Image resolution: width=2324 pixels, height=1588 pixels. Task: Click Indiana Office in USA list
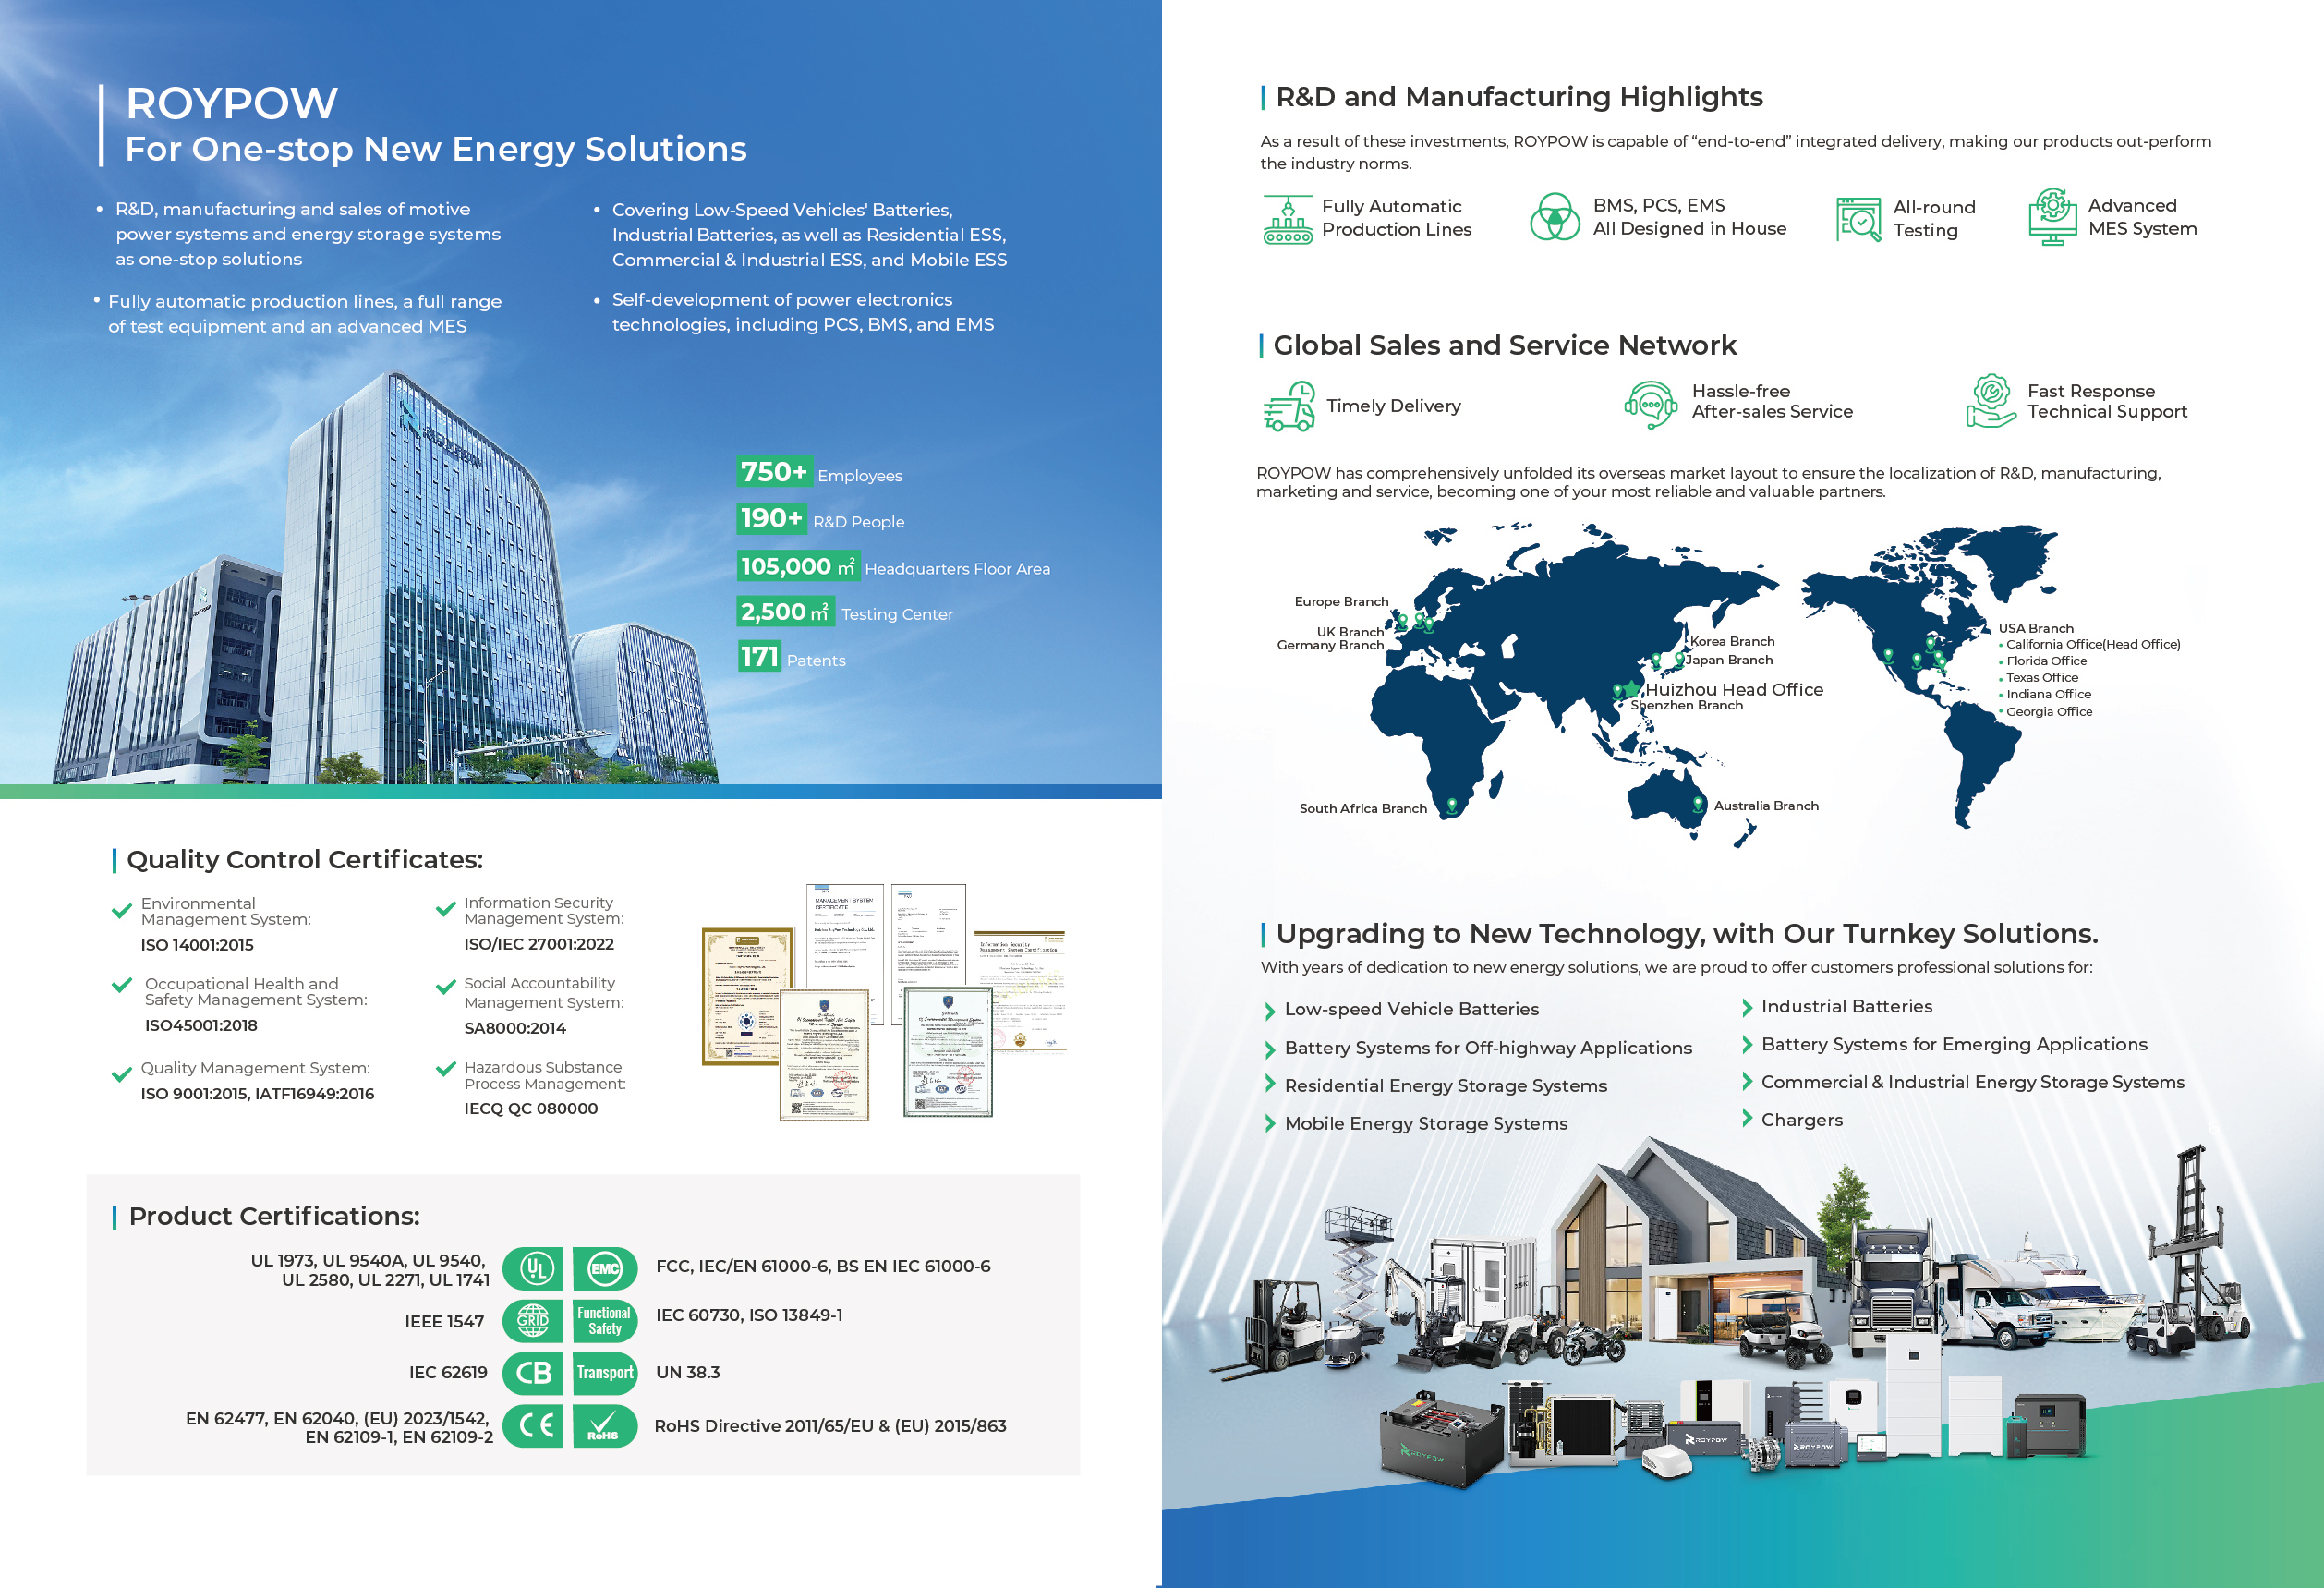(x=2048, y=695)
